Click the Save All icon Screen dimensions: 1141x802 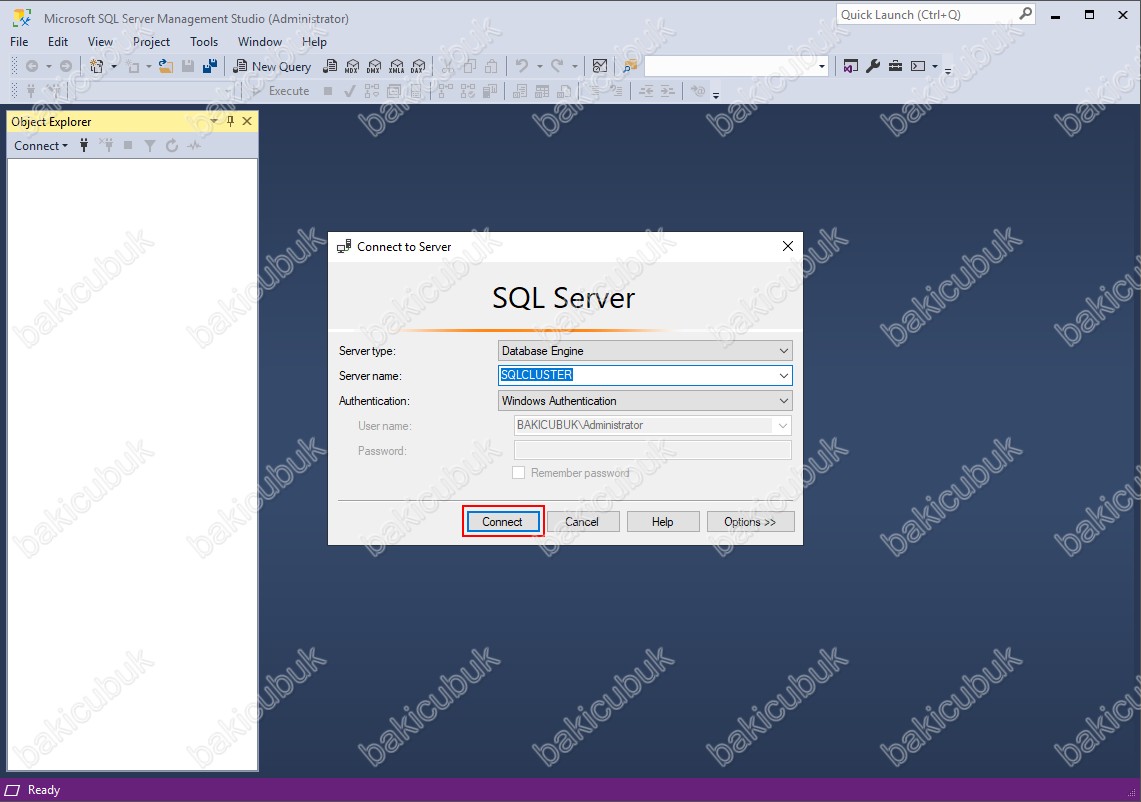pos(210,66)
